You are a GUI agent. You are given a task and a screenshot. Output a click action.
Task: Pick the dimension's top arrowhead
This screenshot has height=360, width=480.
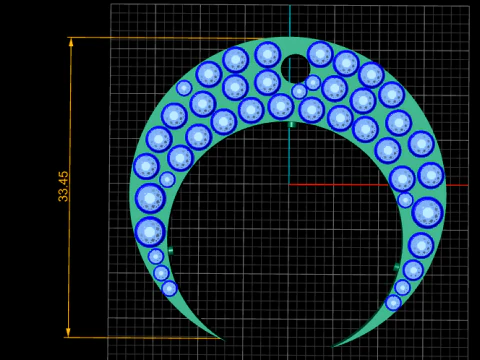pyautogui.click(x=71, y=42)
